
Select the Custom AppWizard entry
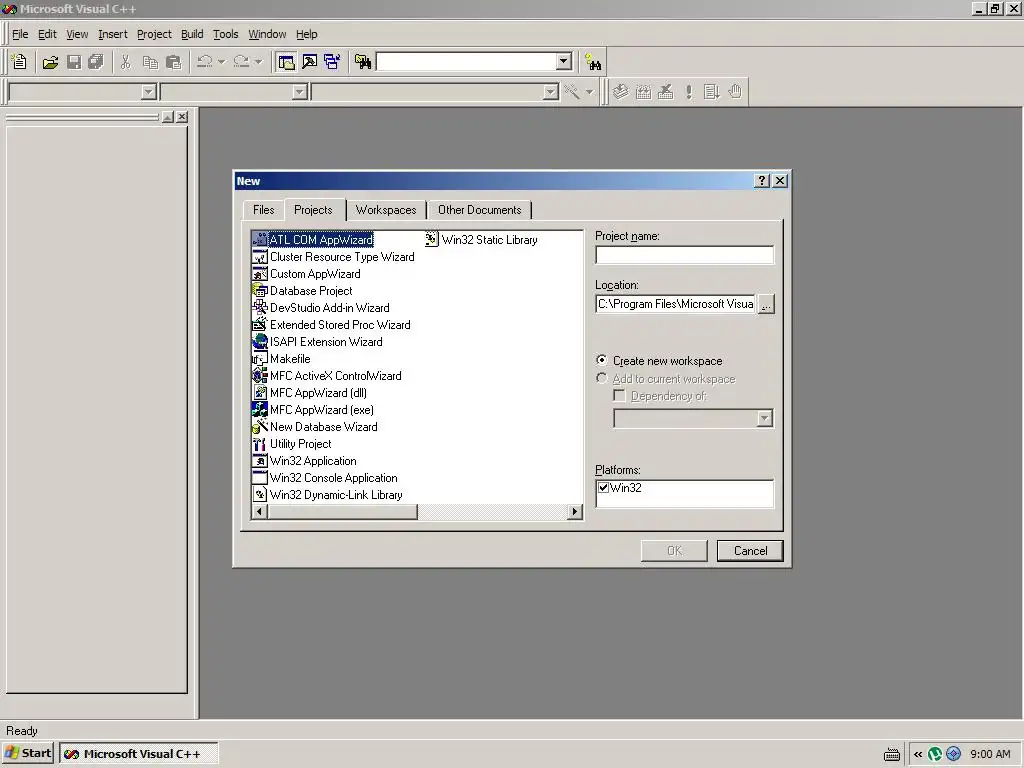click(307, 274)
